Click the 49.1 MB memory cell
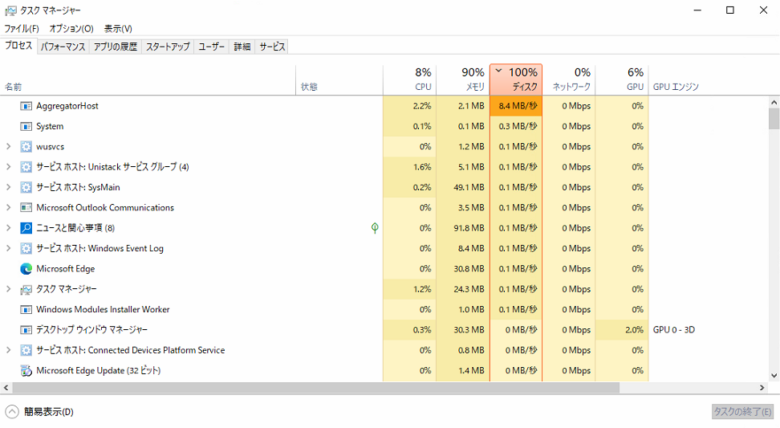This screenshot has height=428, width=780. point(463,188)
